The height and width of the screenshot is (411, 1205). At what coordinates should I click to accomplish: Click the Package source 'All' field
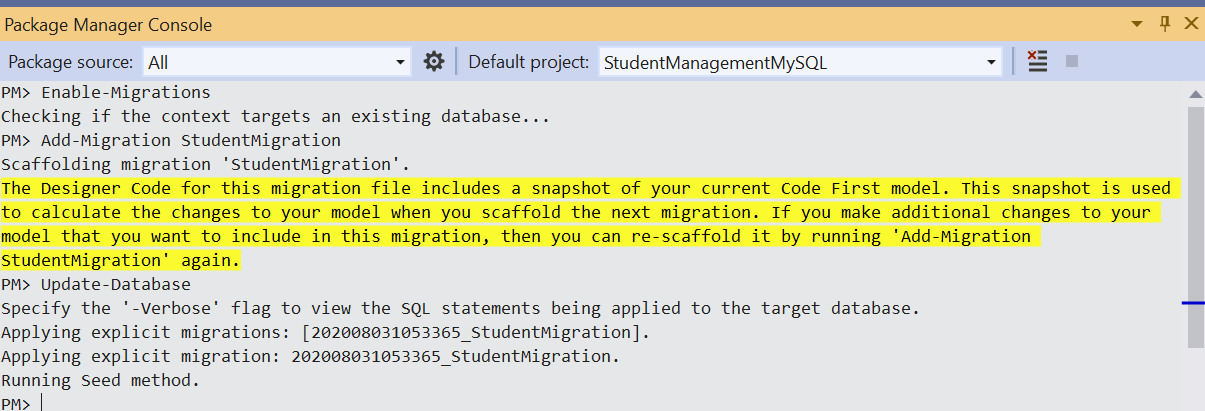pyautogui.click(x=270, y=62)
